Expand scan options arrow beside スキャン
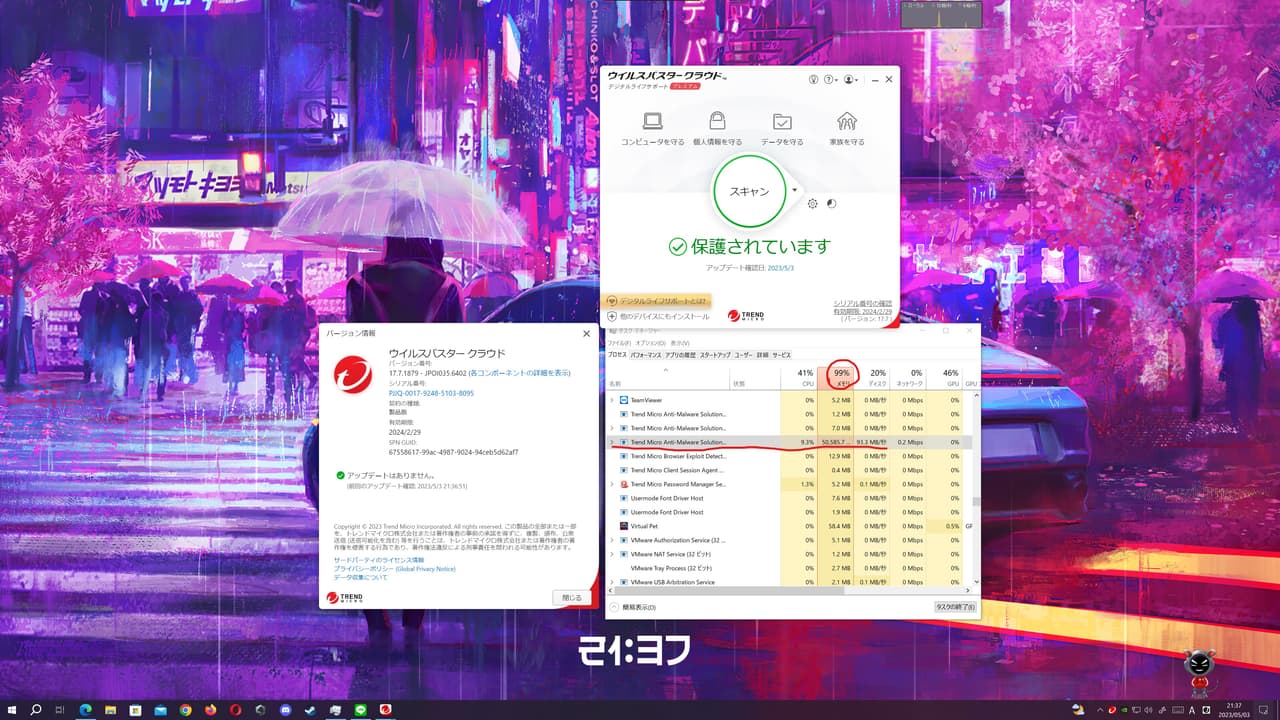 794,189
